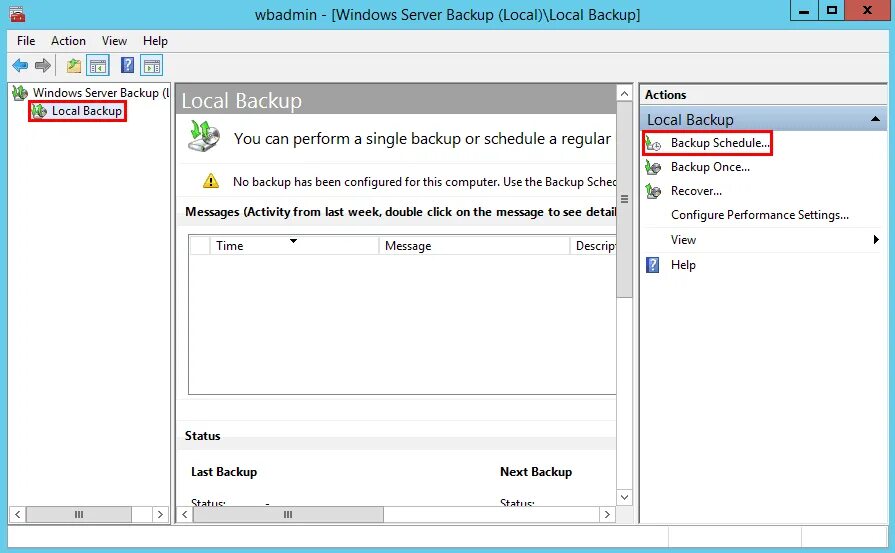Click the Recover action icon
895x553 pixels.
click(653, 191)
